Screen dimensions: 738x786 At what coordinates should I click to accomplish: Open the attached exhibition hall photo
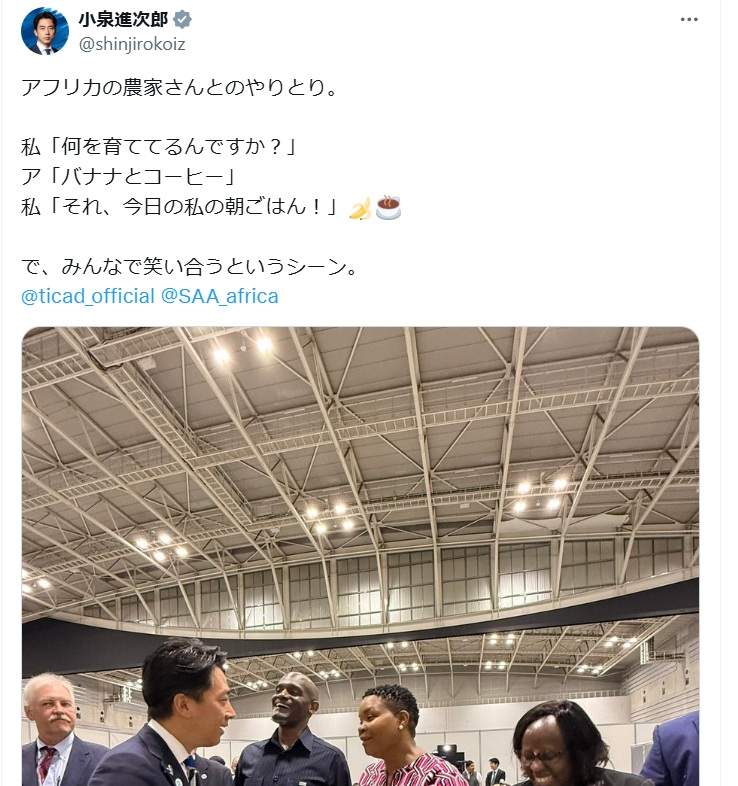(360, 556)
